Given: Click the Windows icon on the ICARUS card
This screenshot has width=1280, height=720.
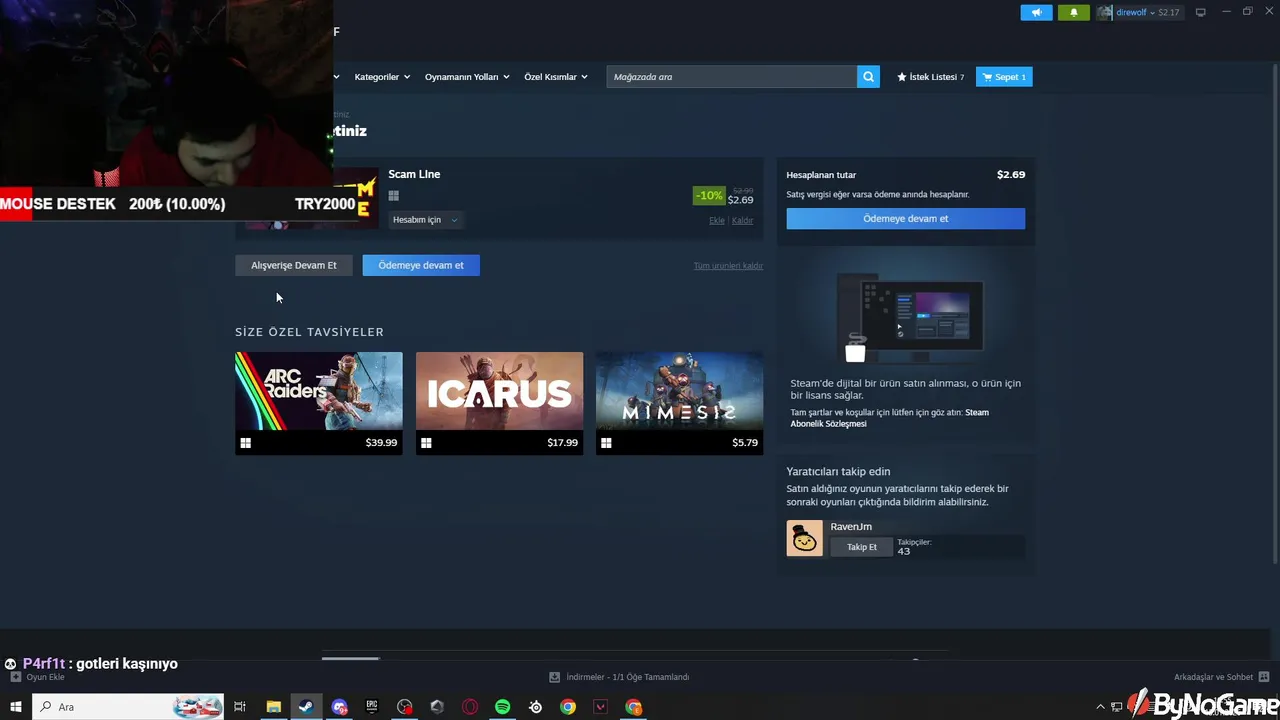Looking at the screenshot, I should coord(426,443).
